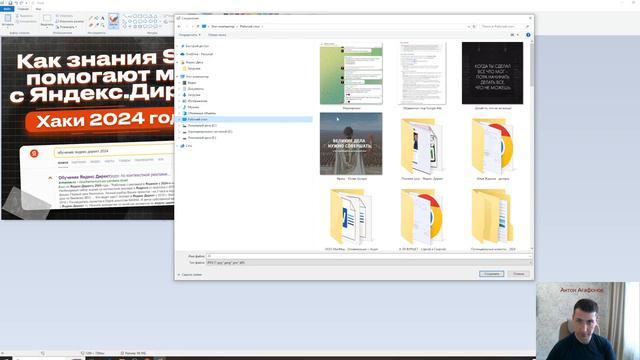Select Объемные объекты in navigation pane
This screenshot has width=640, height=360.
point(199,113)
